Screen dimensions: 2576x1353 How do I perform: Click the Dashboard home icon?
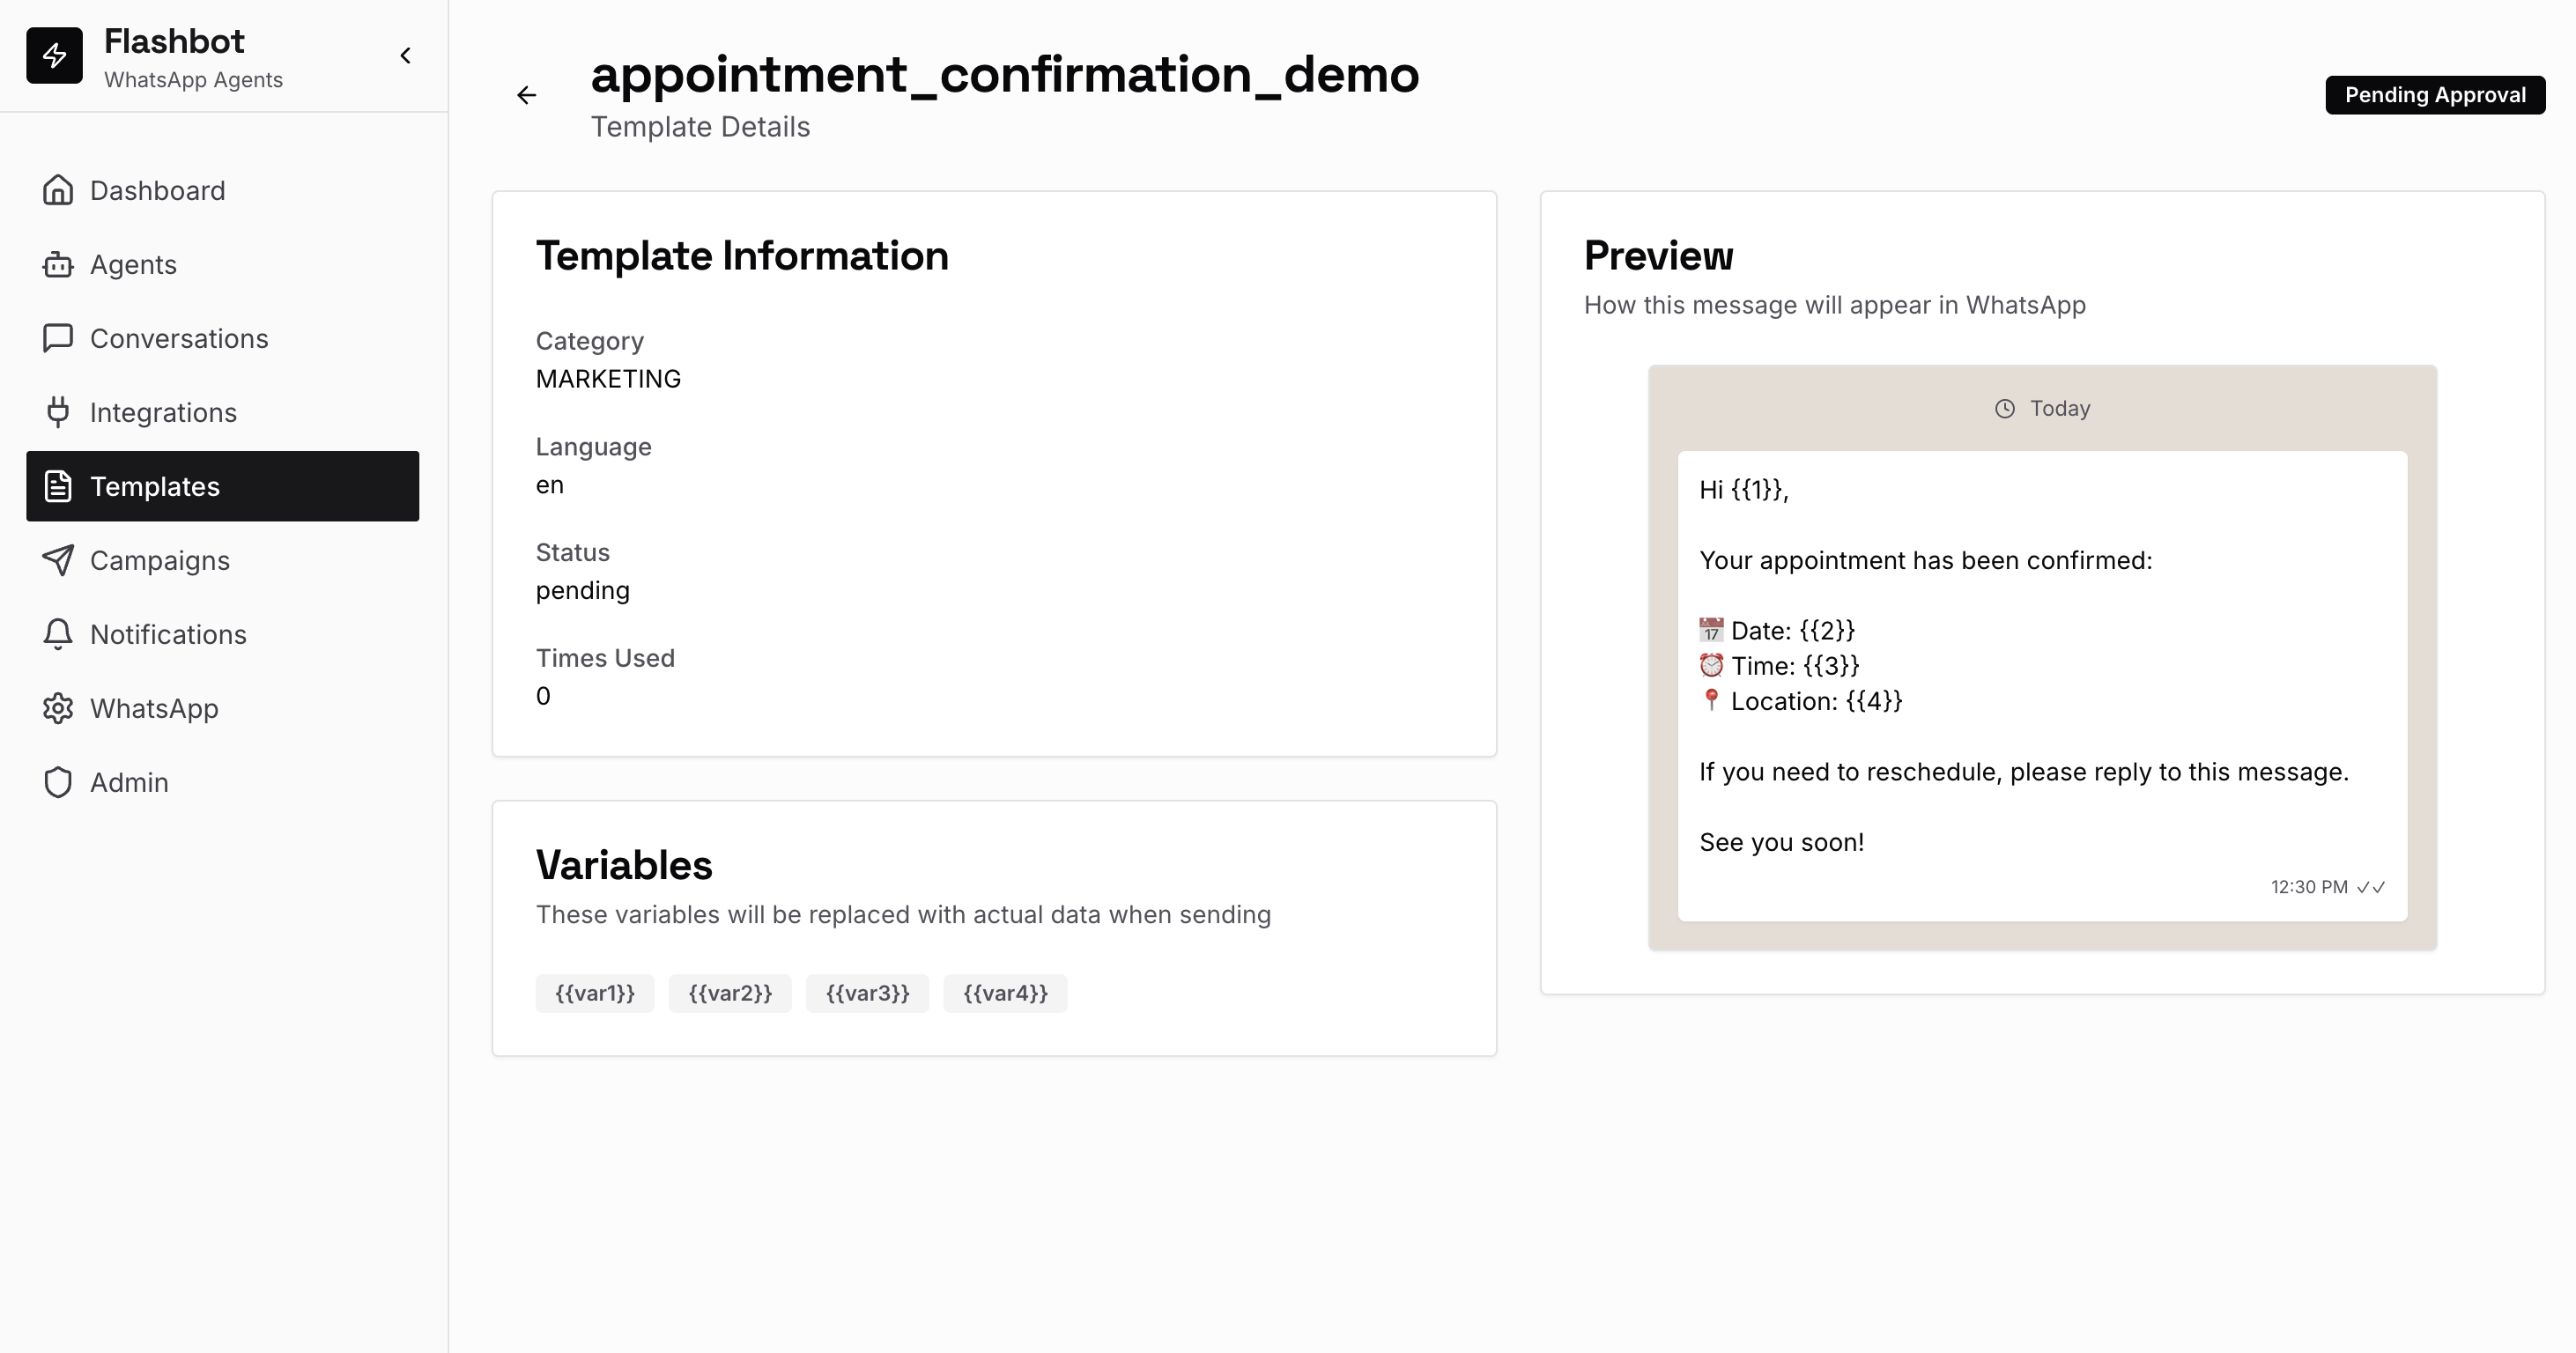click(58, 190)
